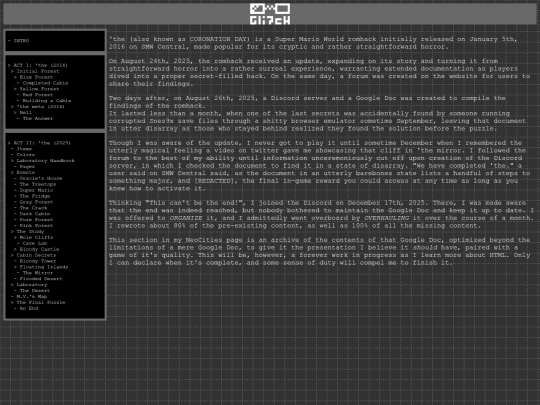Go to Initial Forest in sidebar
The height and width of the screenshot is (405, 540).
click(38, 71)
